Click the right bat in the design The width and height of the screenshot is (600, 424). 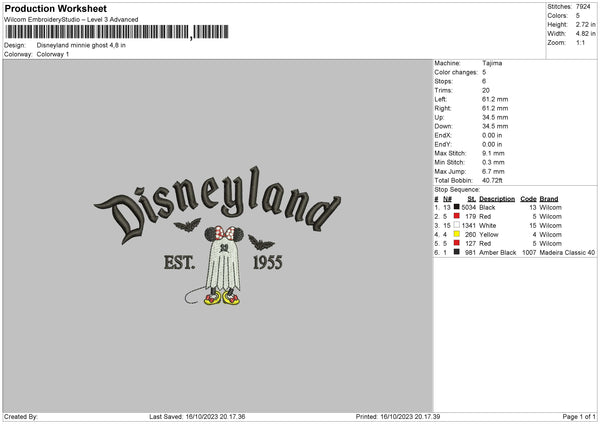[261, 243]
